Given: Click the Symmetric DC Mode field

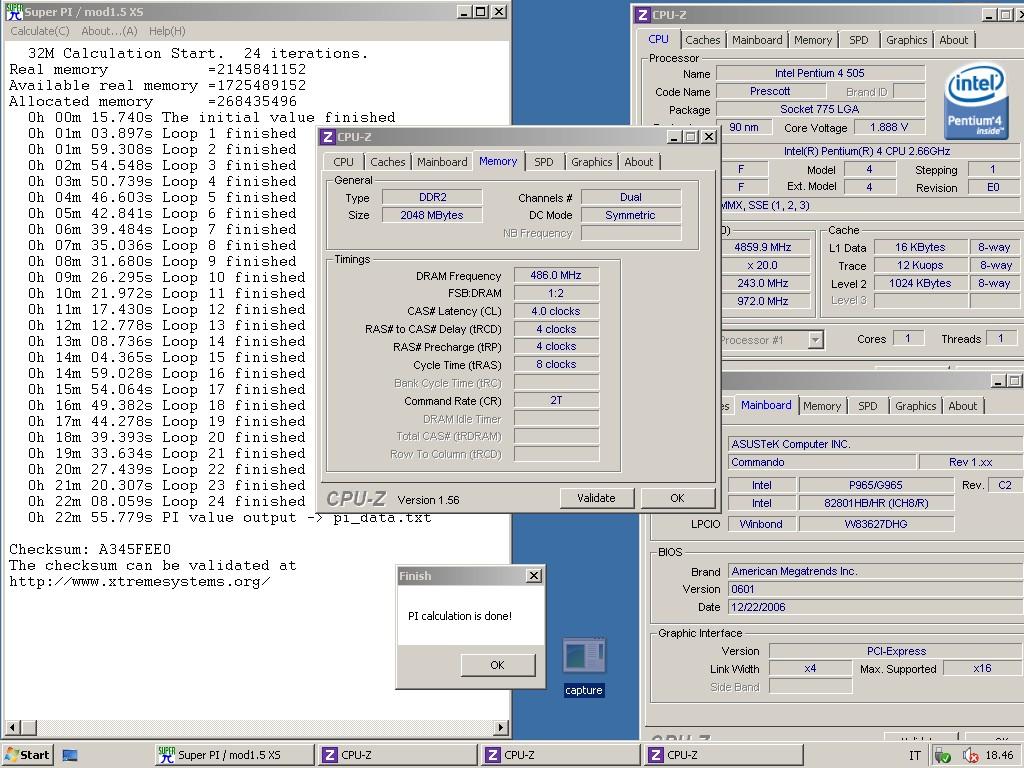Looking at the screenshot, I should tap(631, 215).
